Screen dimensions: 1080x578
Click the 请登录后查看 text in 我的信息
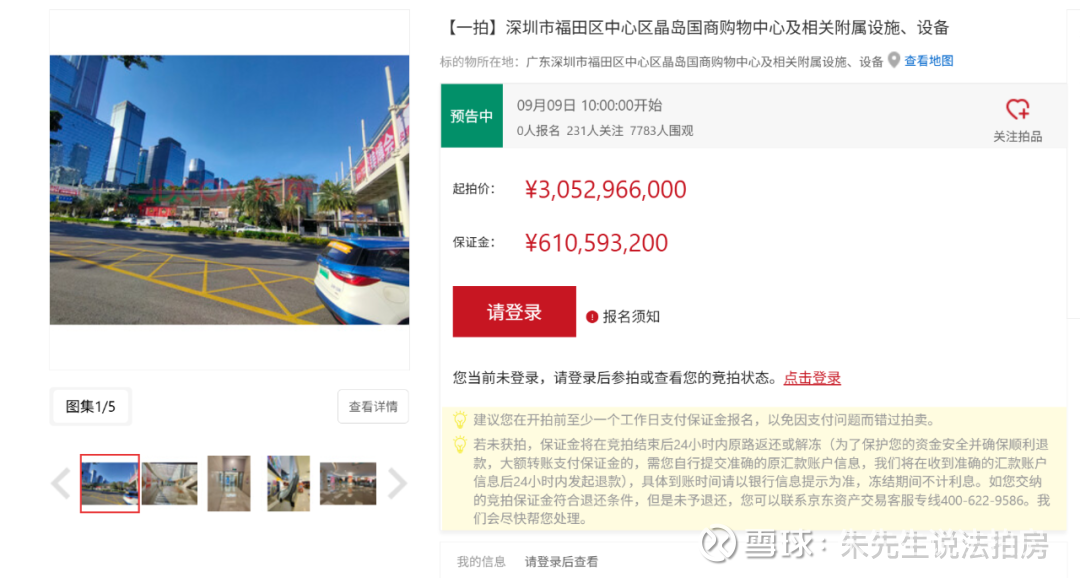coord(561,561)
